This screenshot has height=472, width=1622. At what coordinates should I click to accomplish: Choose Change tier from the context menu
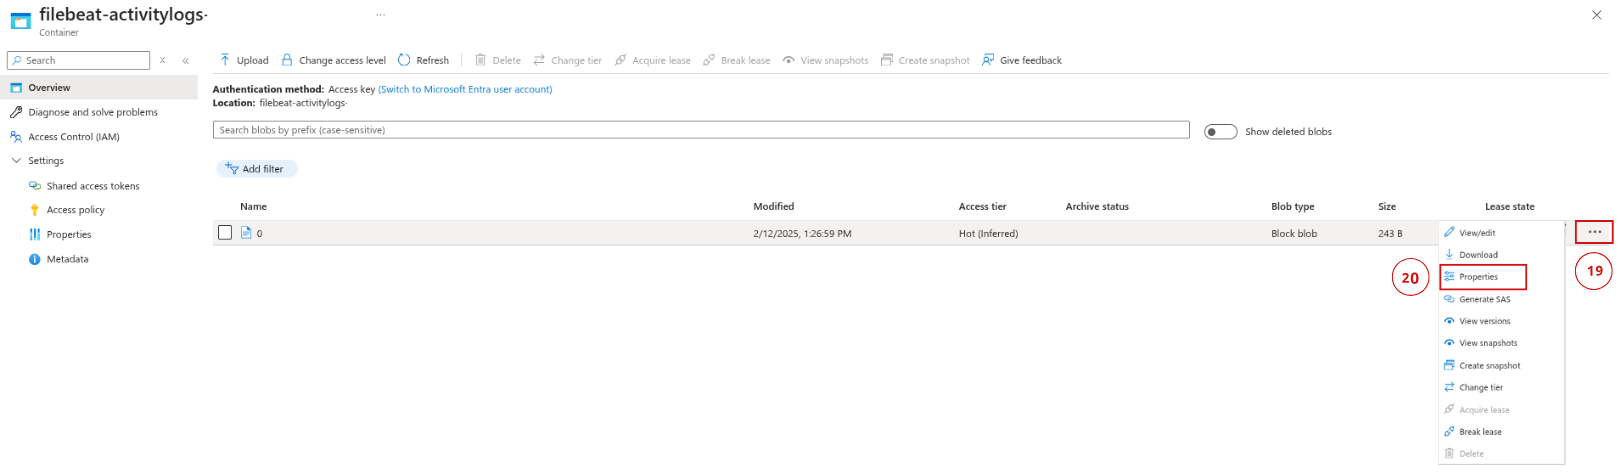point(1502,387)
